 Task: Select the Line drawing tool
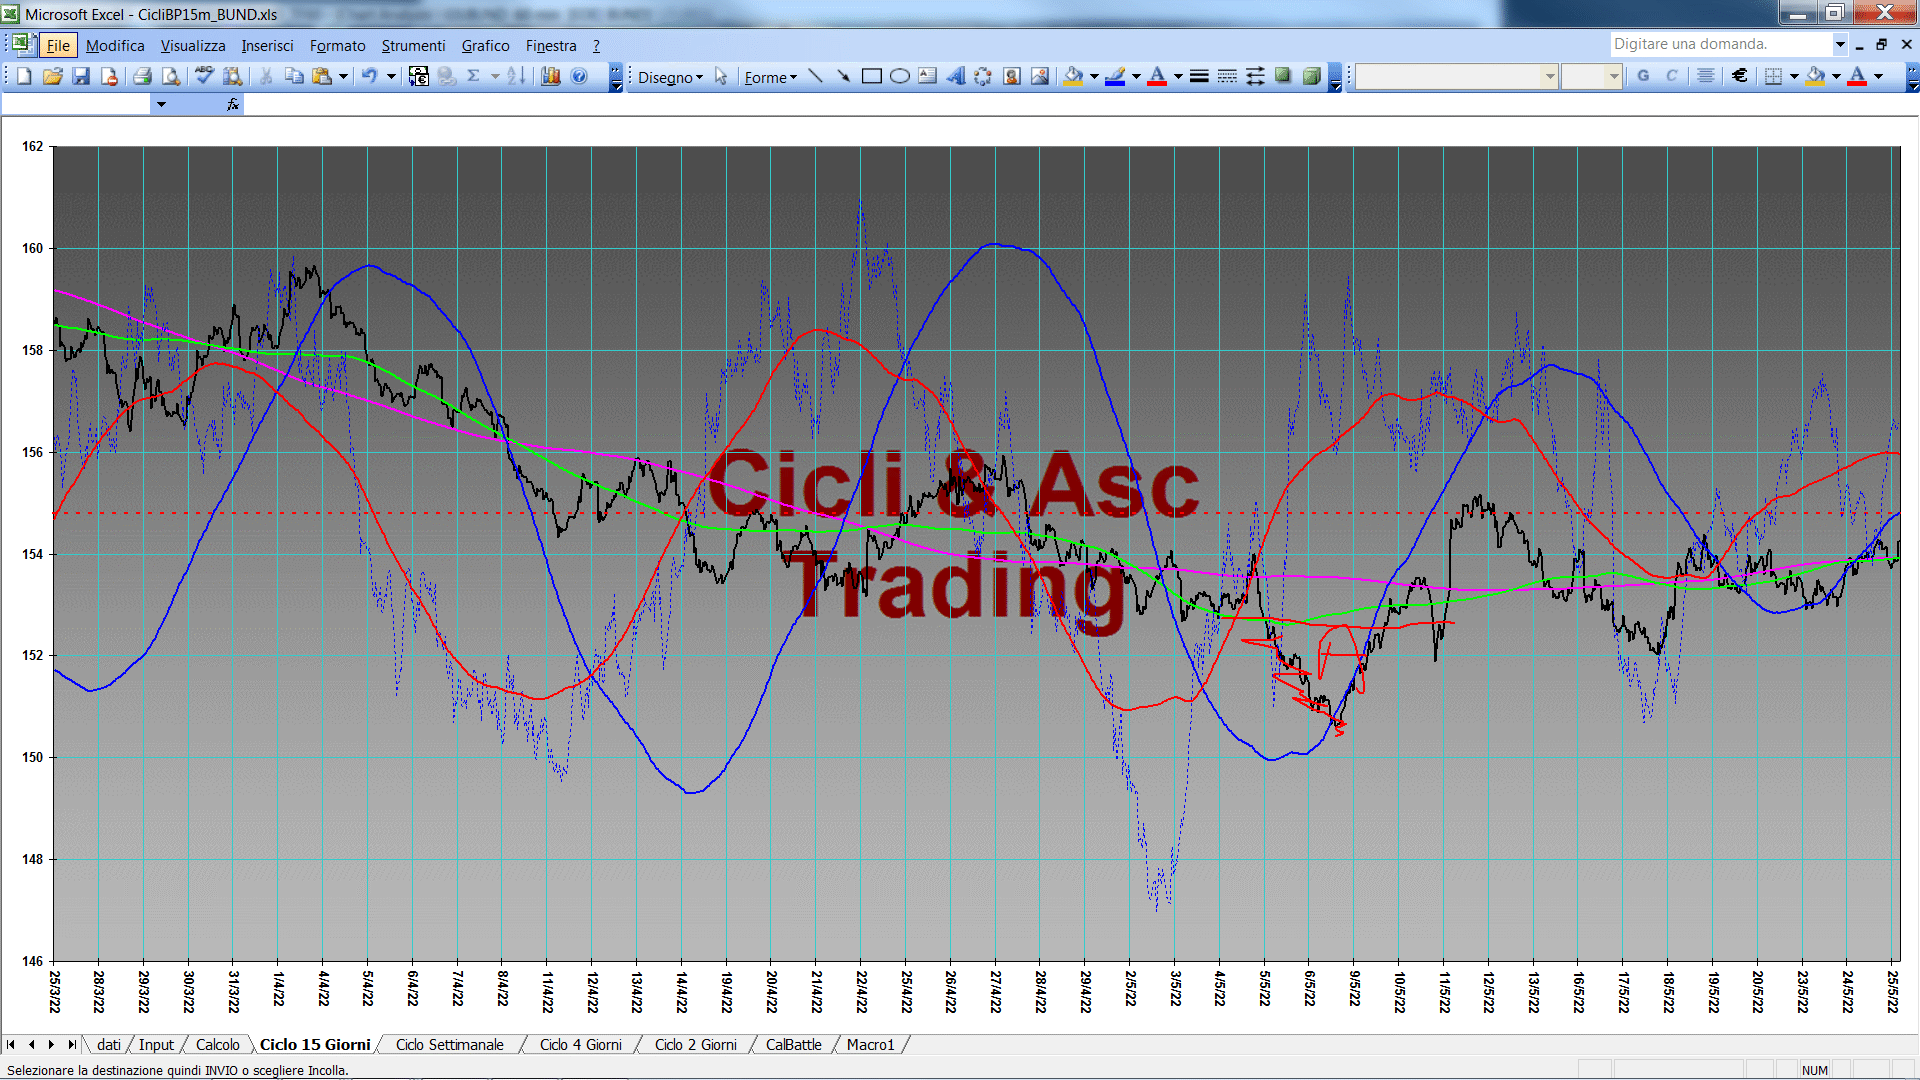[816, 76]
